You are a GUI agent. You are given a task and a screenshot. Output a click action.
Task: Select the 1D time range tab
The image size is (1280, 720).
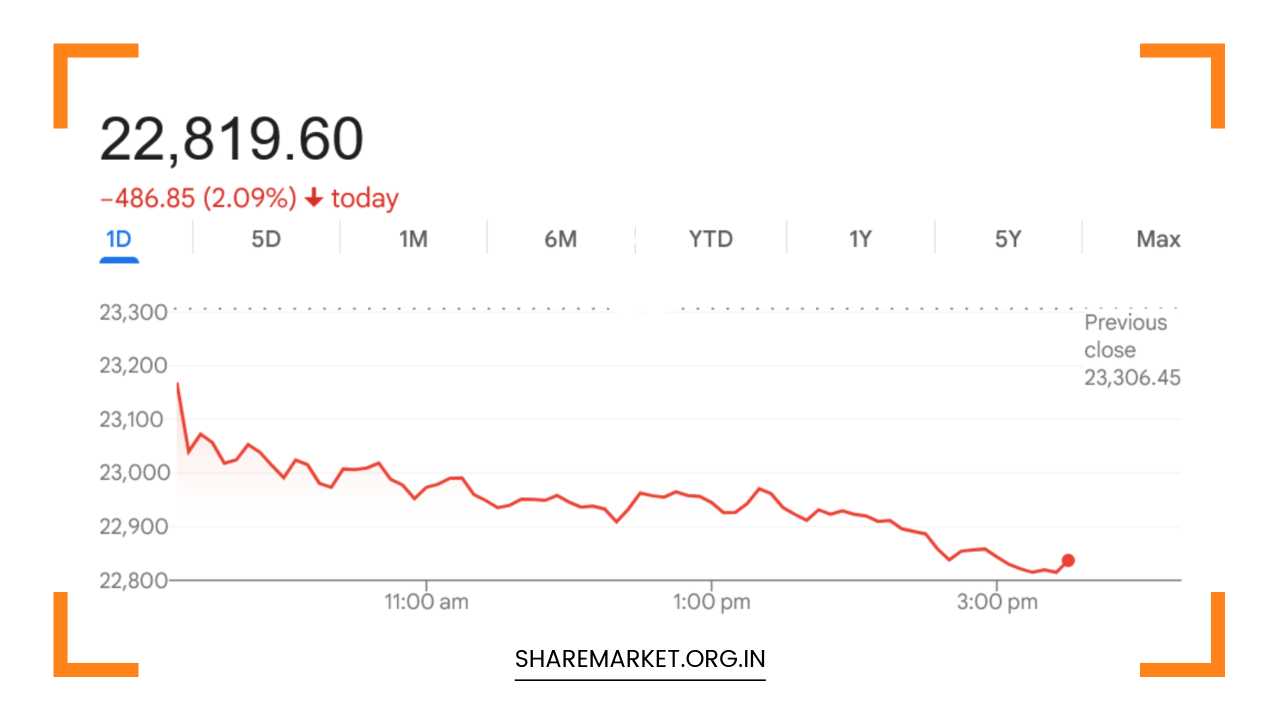coord(119,240)
